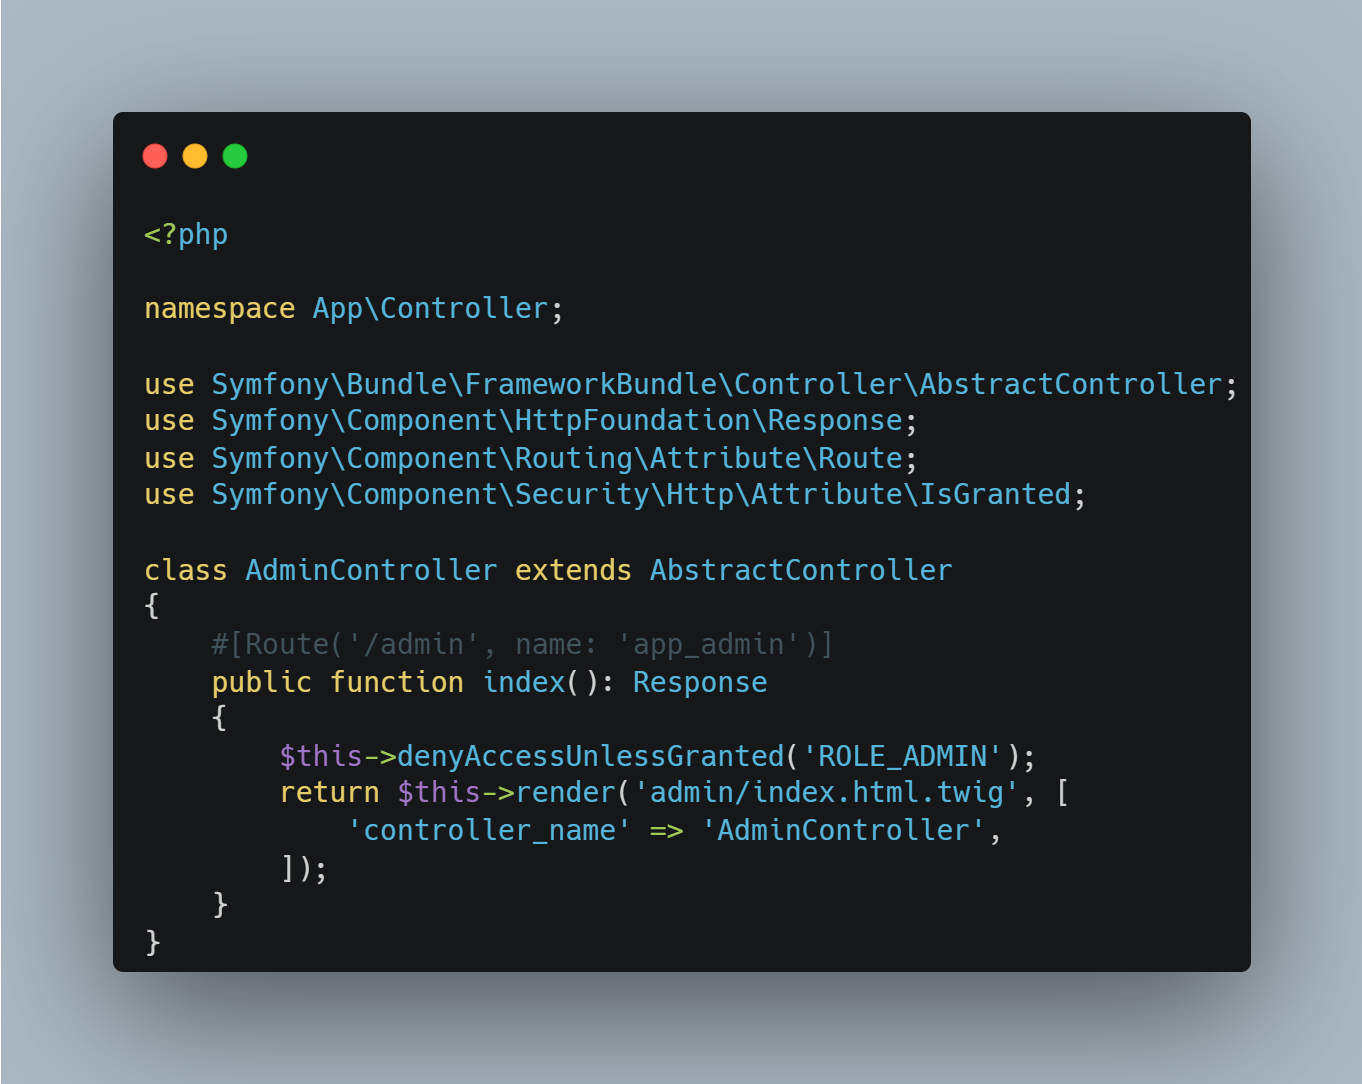
Task: Click the commented Route attribute line
Action: [522, 645]
